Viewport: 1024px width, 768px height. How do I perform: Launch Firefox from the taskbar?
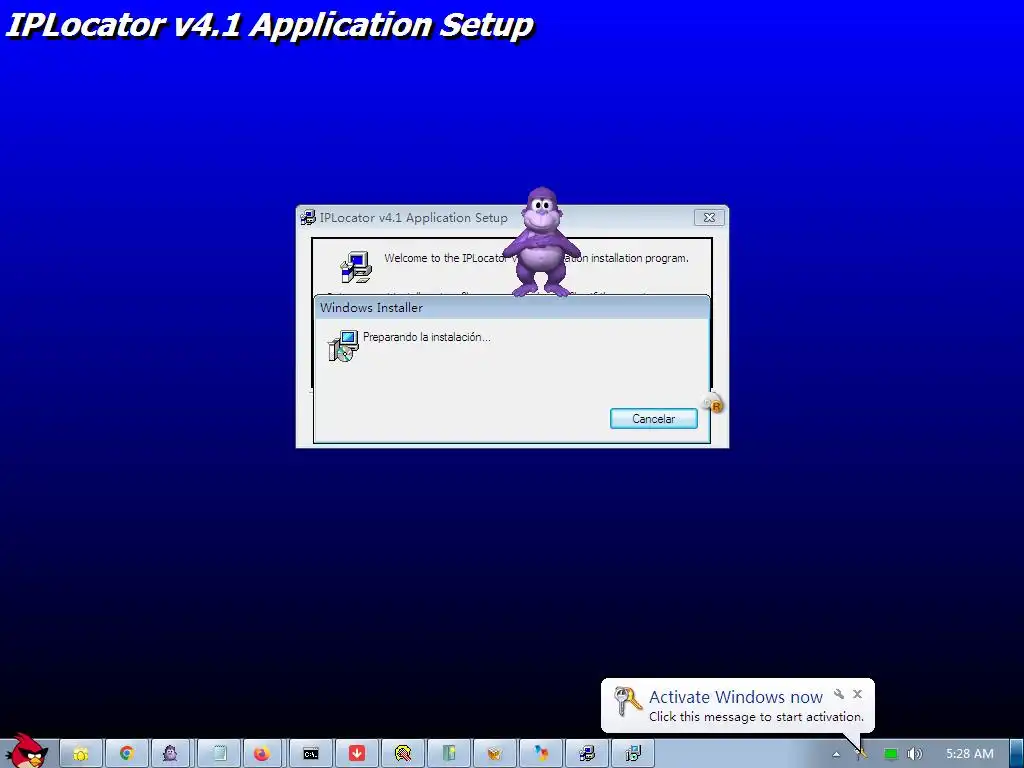click(263, 754)
